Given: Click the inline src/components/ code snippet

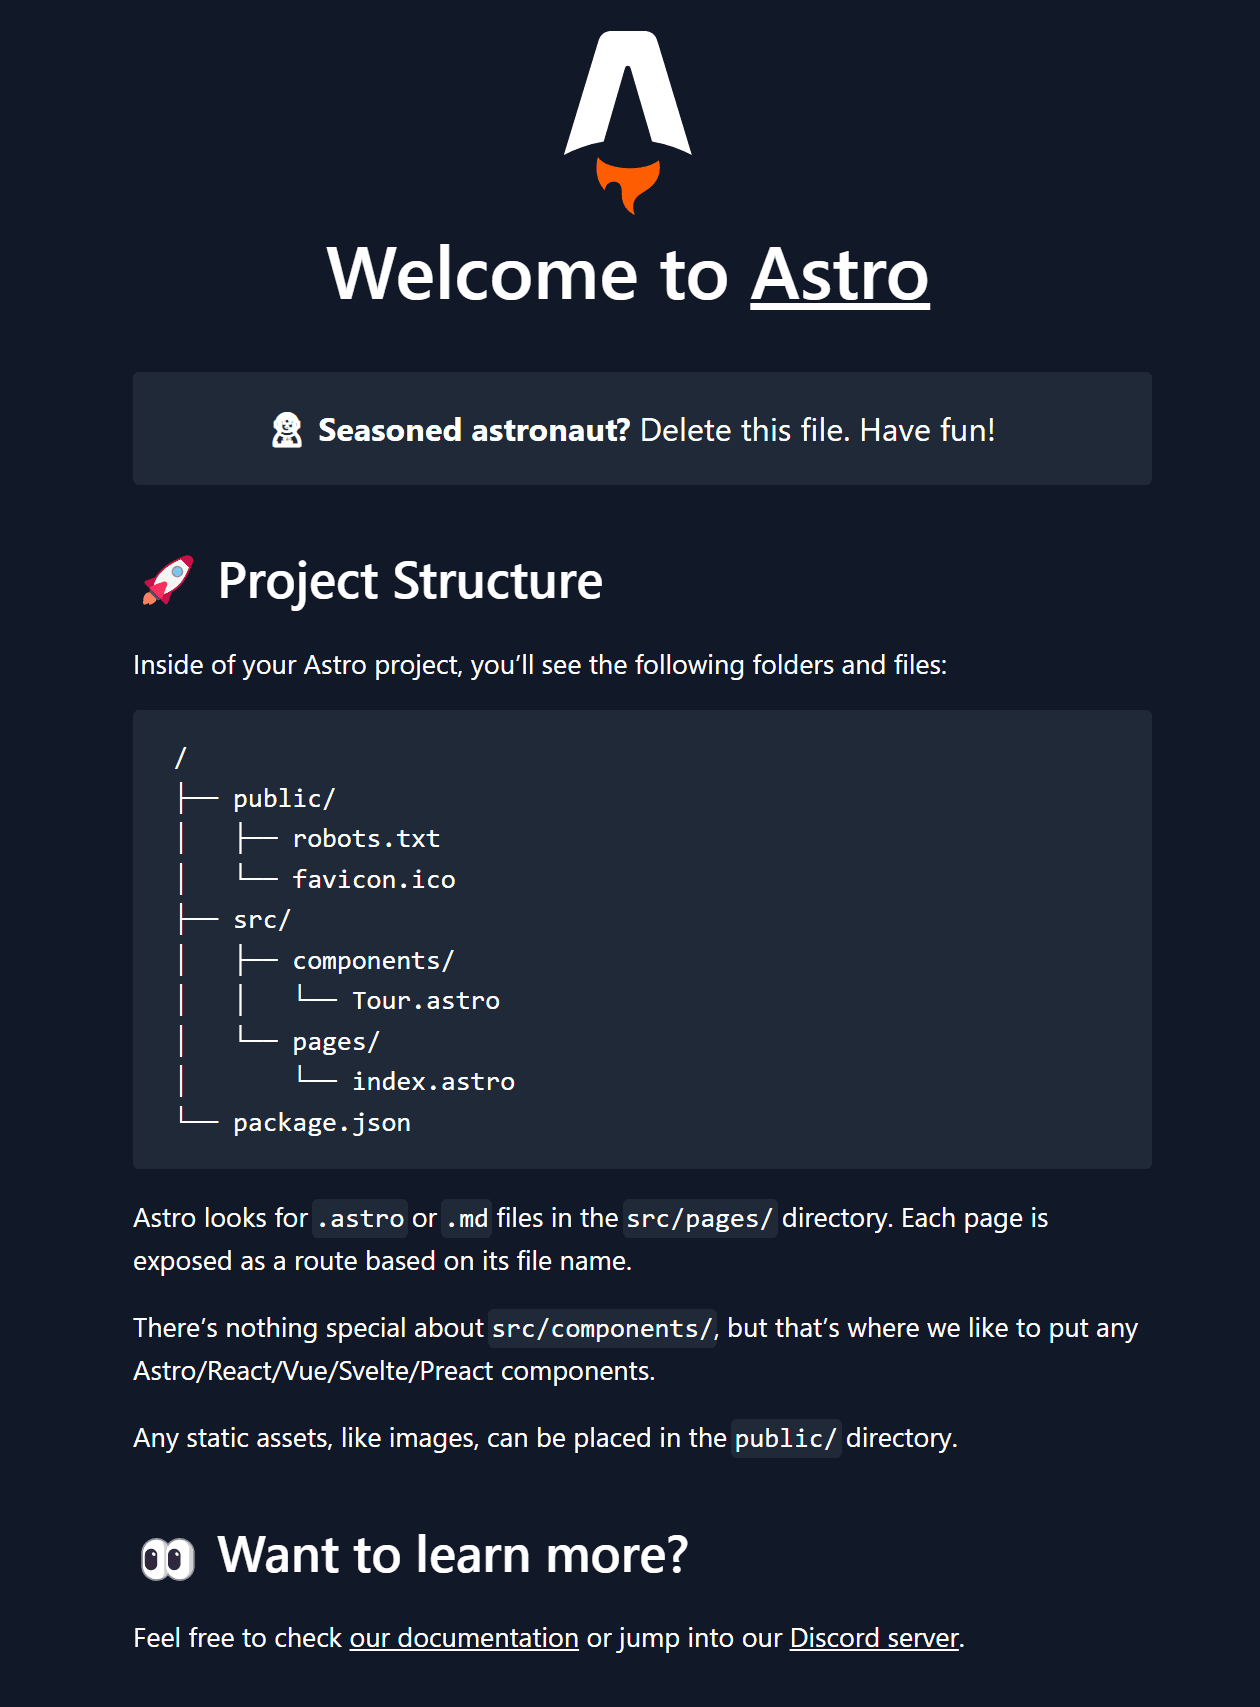Looking at the screenshot, I should coord(602,1328).
